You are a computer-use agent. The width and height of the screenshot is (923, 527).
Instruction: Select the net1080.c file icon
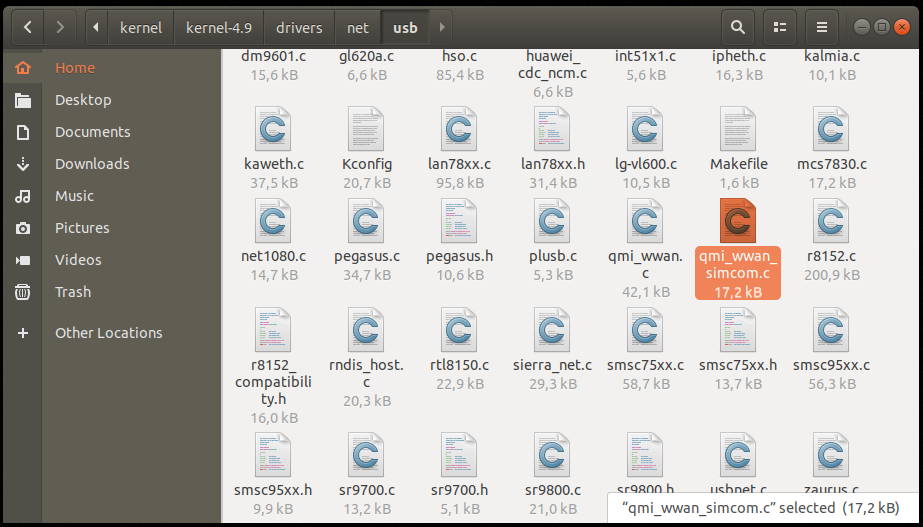(x=273, y=221)
